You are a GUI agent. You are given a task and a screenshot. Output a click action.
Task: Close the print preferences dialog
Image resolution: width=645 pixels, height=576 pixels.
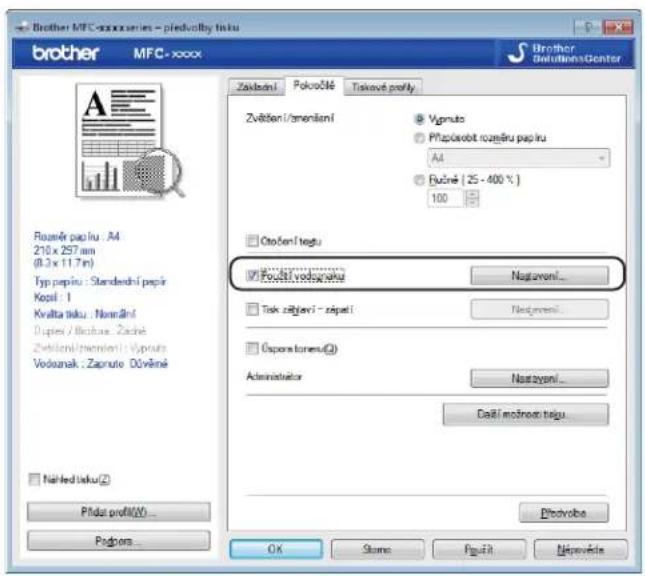[x=617, y=27]
